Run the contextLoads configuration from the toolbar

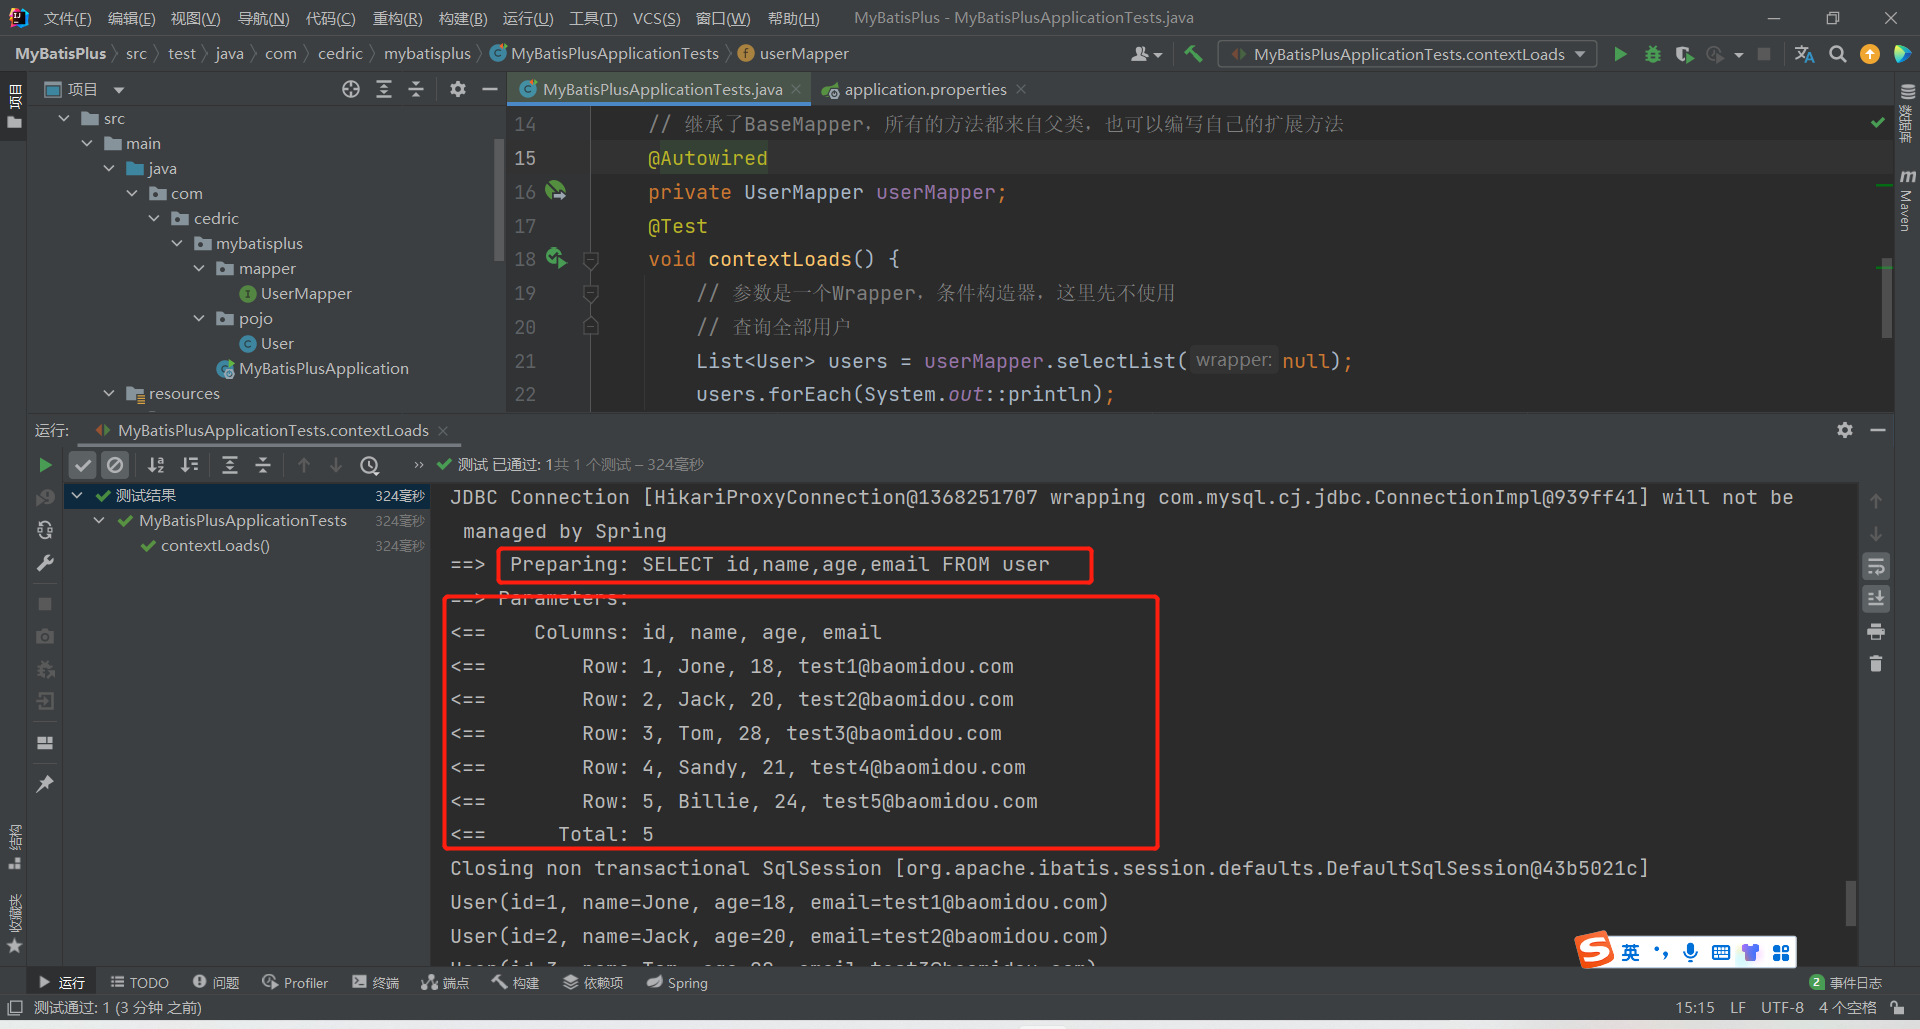[1620, 54]
